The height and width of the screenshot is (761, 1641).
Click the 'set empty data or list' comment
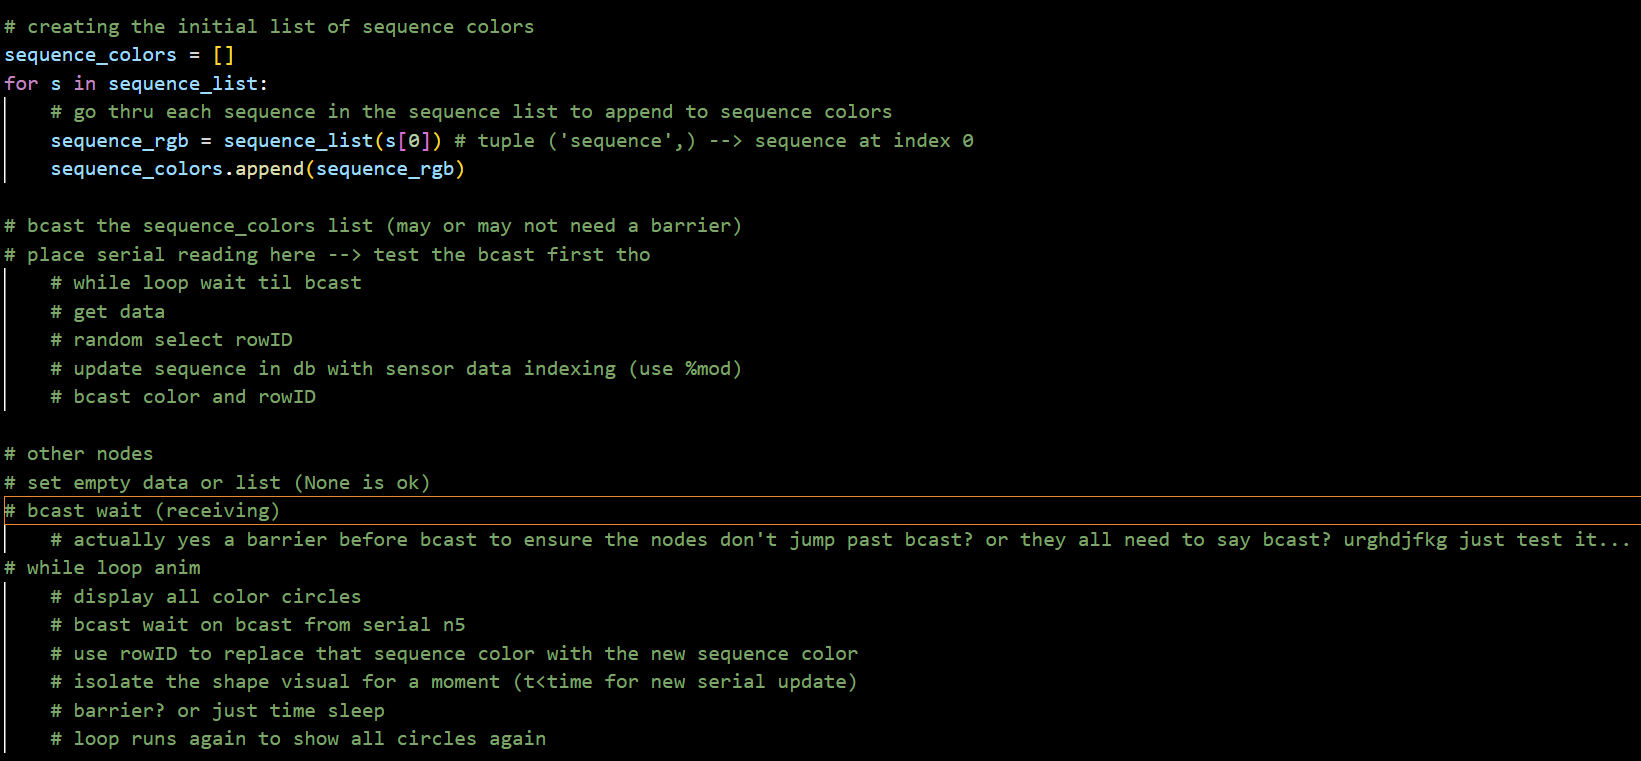point(217,483)
